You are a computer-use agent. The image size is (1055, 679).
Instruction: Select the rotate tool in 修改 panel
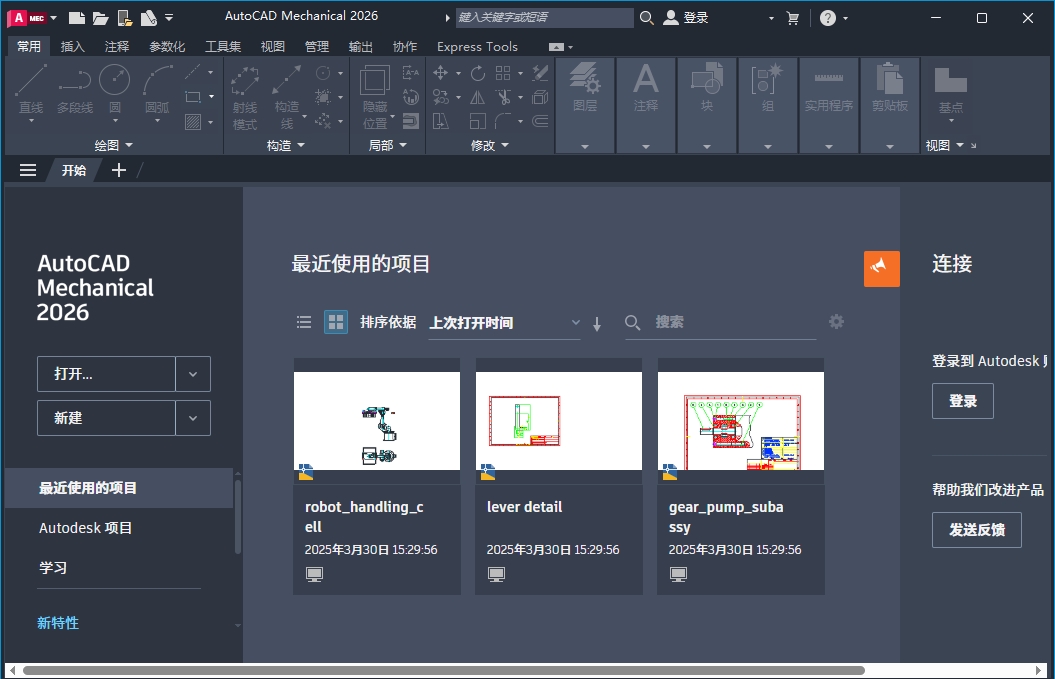[478, 74]
